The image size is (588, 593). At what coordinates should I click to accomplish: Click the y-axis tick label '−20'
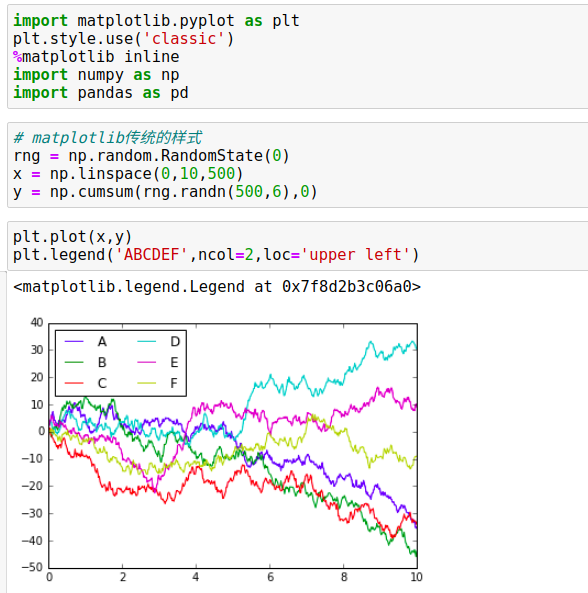(x=33, y=486)
